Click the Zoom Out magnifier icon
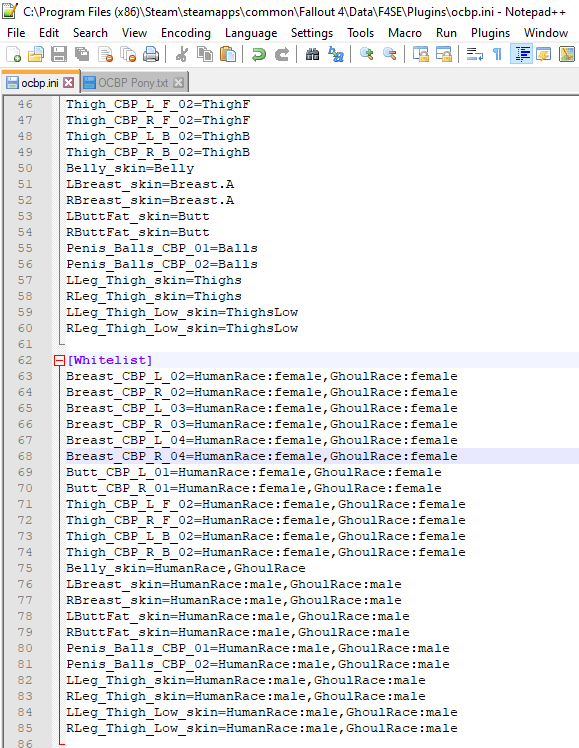Image resolution: width=579 pixels, height=748 pixels. pyautogui.click(x=390, y=54)
